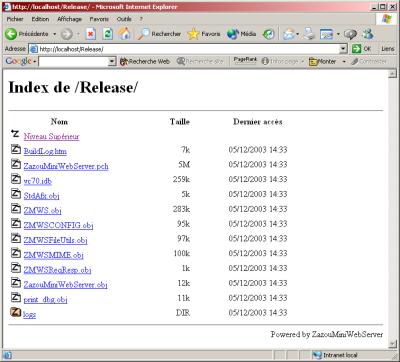The width and height of the screenshot is (400, 362).
Task: Expand Google search box dropdown
Action: (x=112, y=61)
